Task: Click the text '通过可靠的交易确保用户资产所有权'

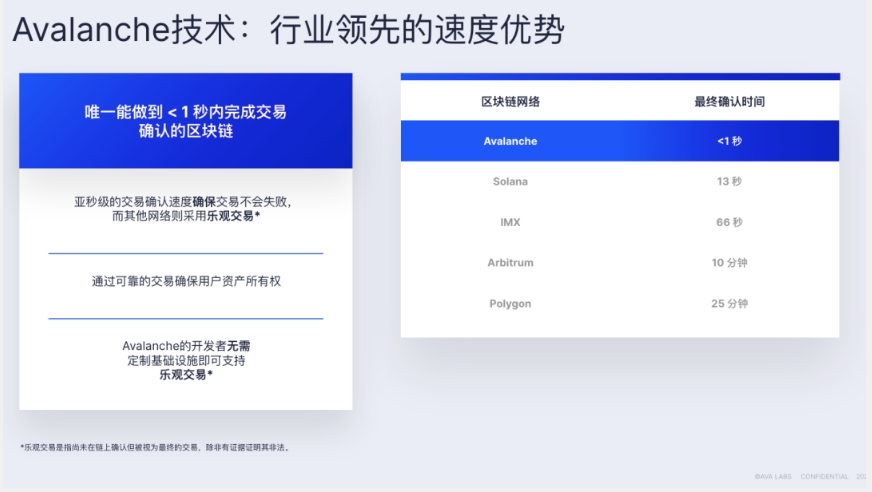Action: (186, 281)
